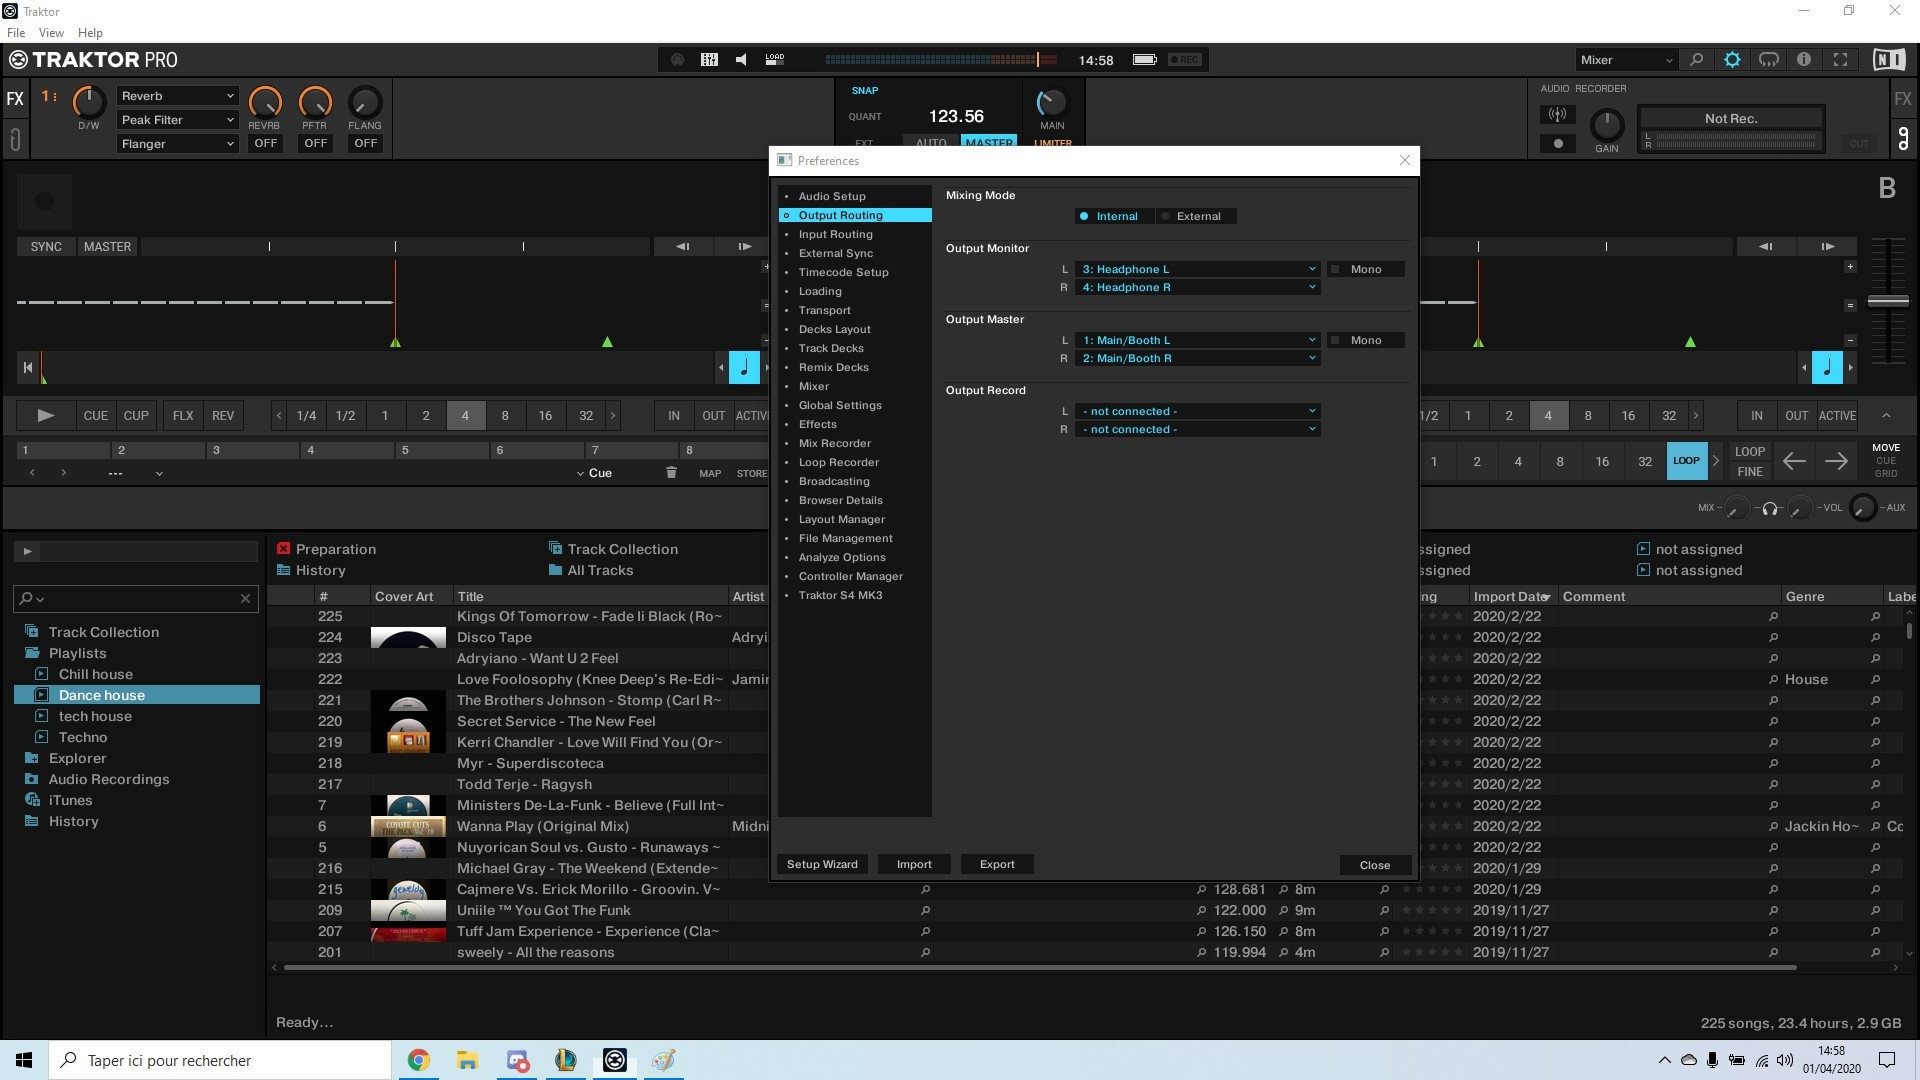Open Traktor in the Windows taskbar
Viewport: 1920px width, 1080px height.
(x=615, y=1060)
